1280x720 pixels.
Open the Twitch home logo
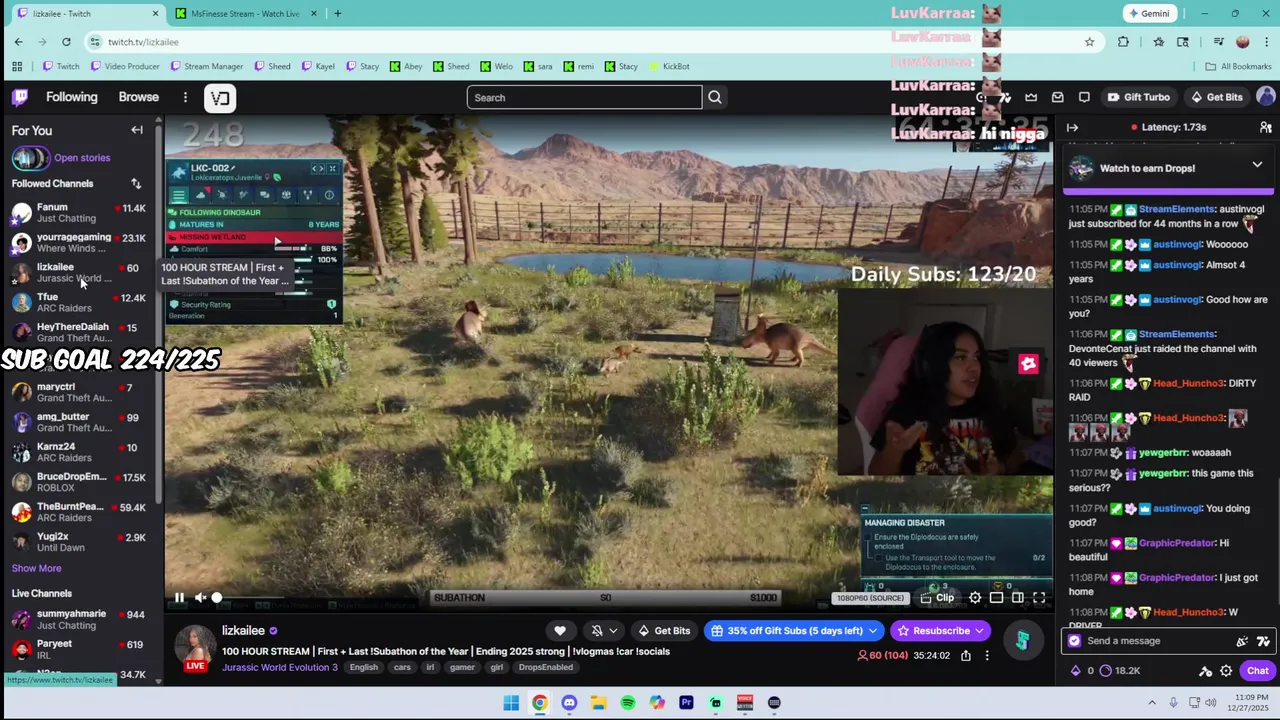click(x=20, y=97)
